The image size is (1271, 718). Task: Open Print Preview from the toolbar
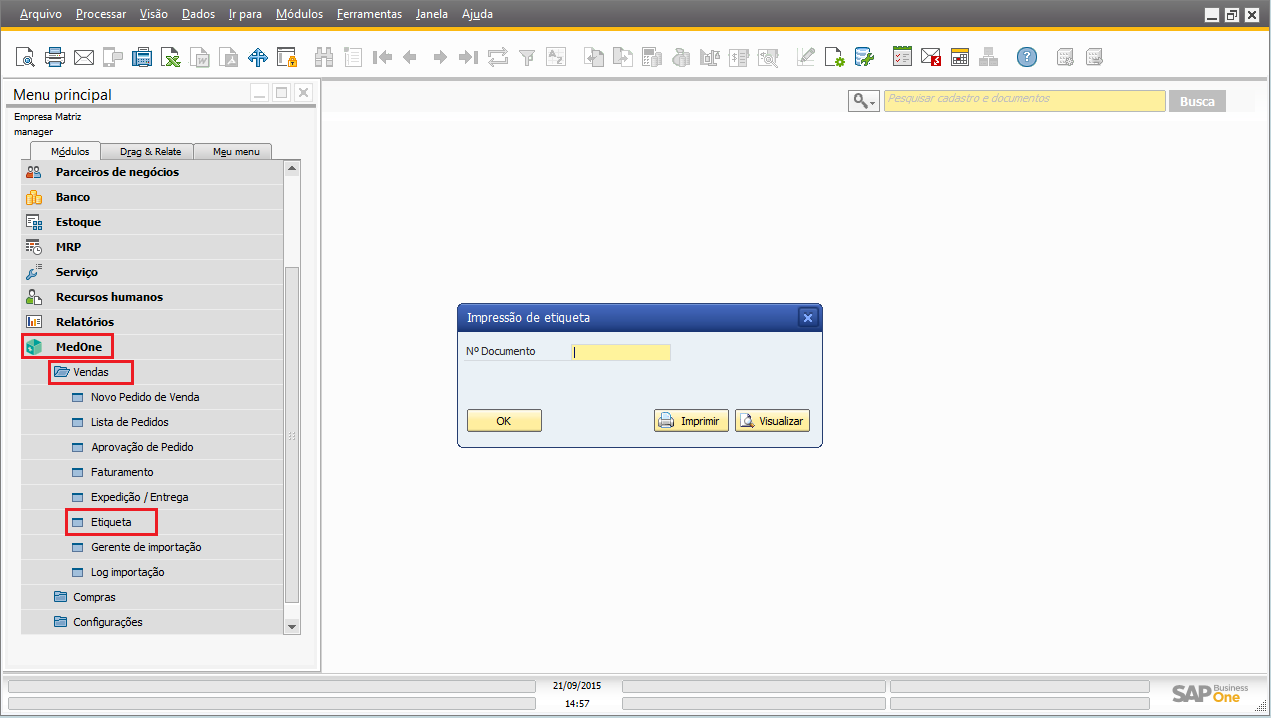click(25, 57)
